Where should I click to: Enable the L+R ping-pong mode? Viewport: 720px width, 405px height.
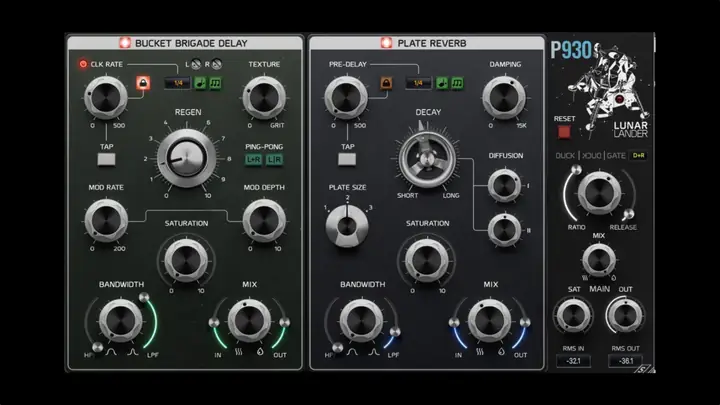(x=253, y=160)
